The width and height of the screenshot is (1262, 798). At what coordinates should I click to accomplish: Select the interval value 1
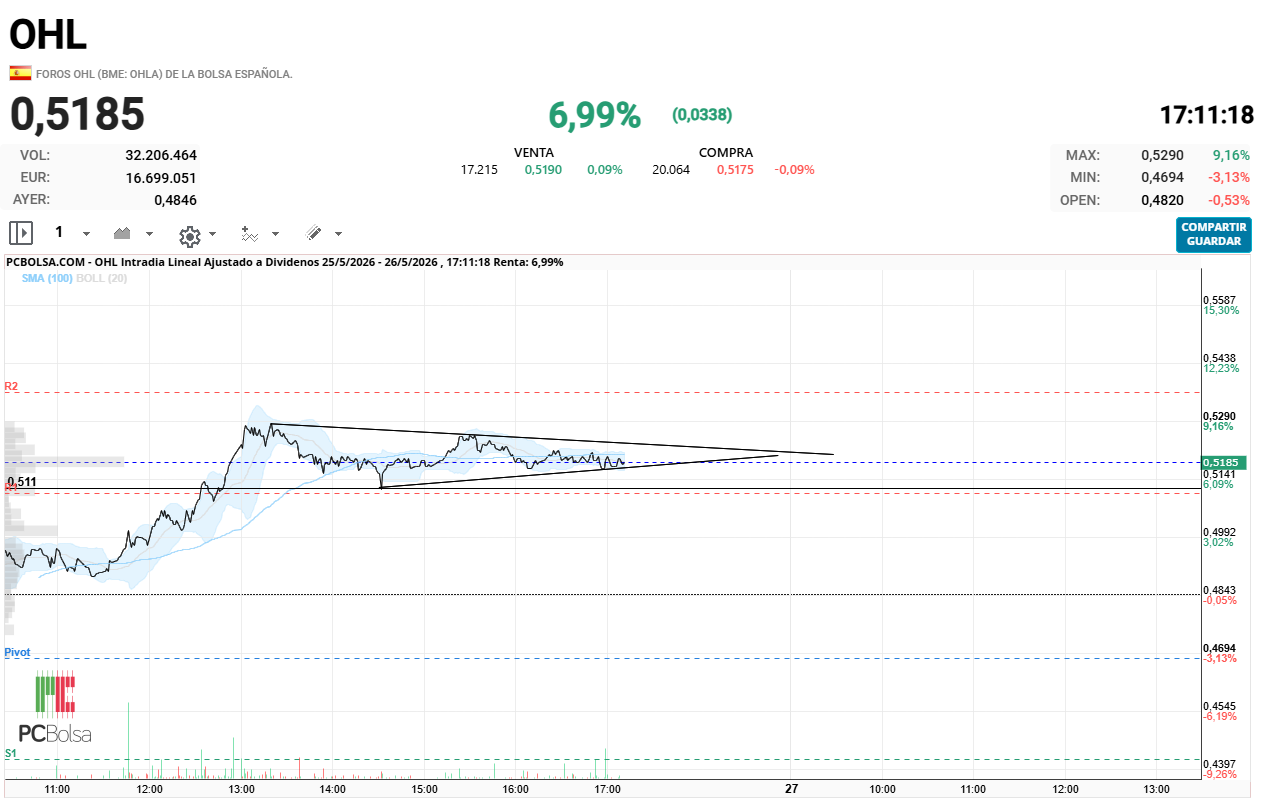point(59,232)
